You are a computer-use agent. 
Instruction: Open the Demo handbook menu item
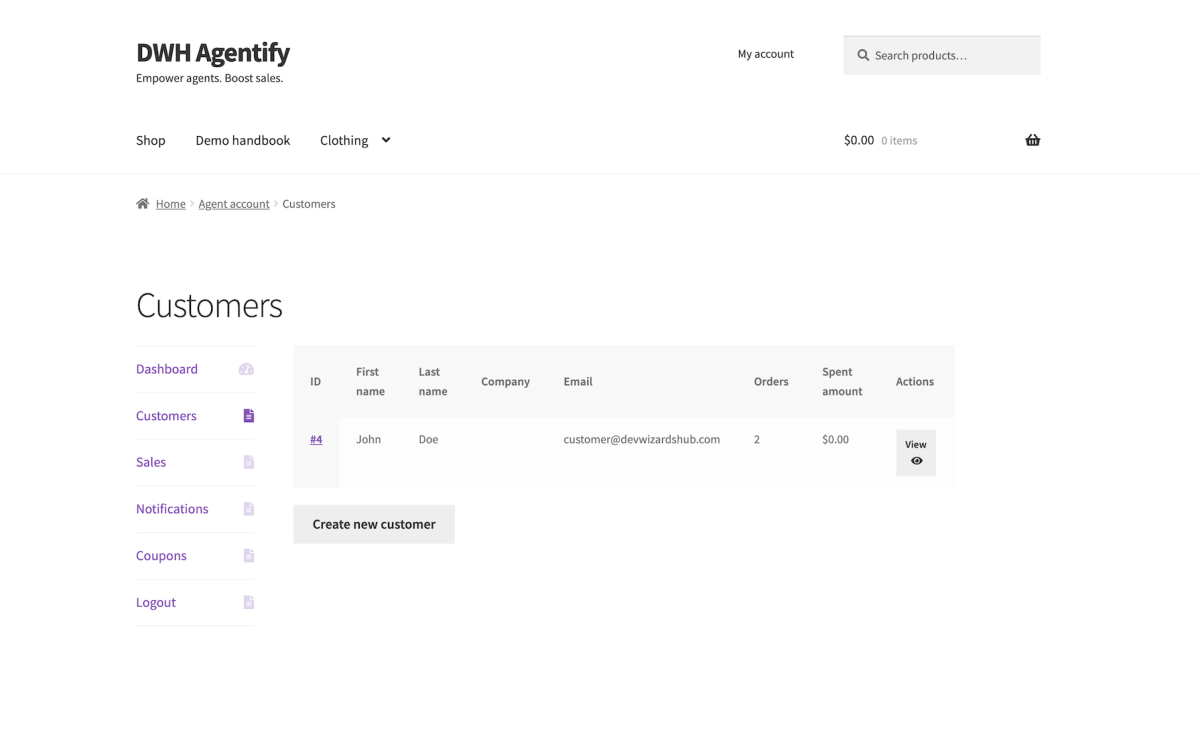pos(243,140)
